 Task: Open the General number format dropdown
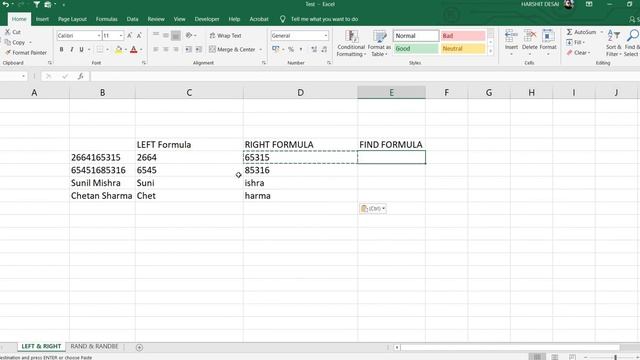(326, 36)
